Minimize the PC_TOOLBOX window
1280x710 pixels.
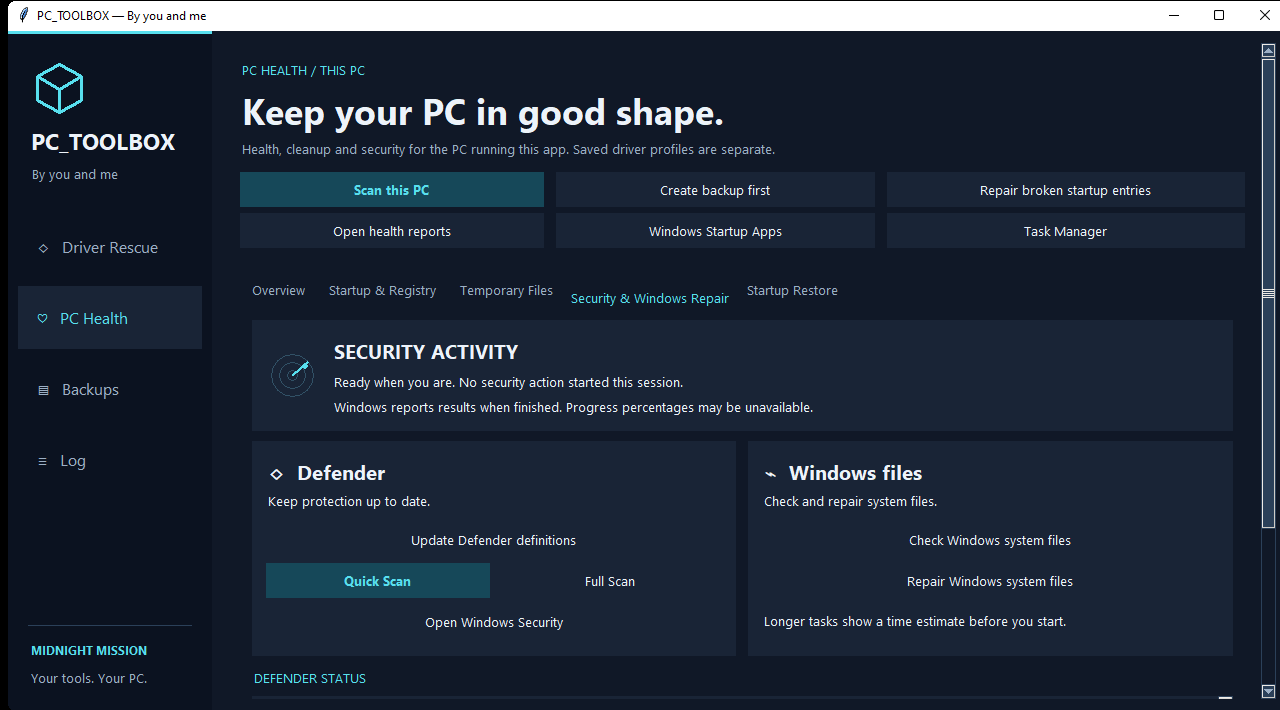click(1173, 15)
